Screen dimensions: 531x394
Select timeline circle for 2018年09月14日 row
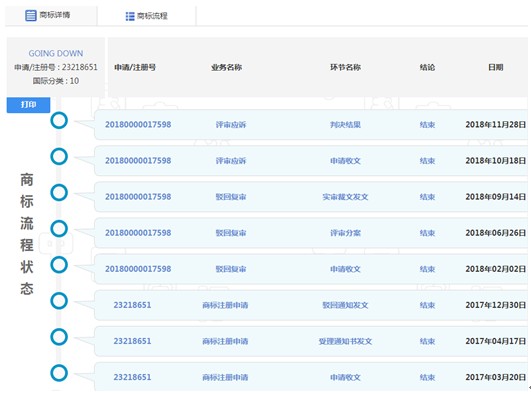tap(59, 192)
